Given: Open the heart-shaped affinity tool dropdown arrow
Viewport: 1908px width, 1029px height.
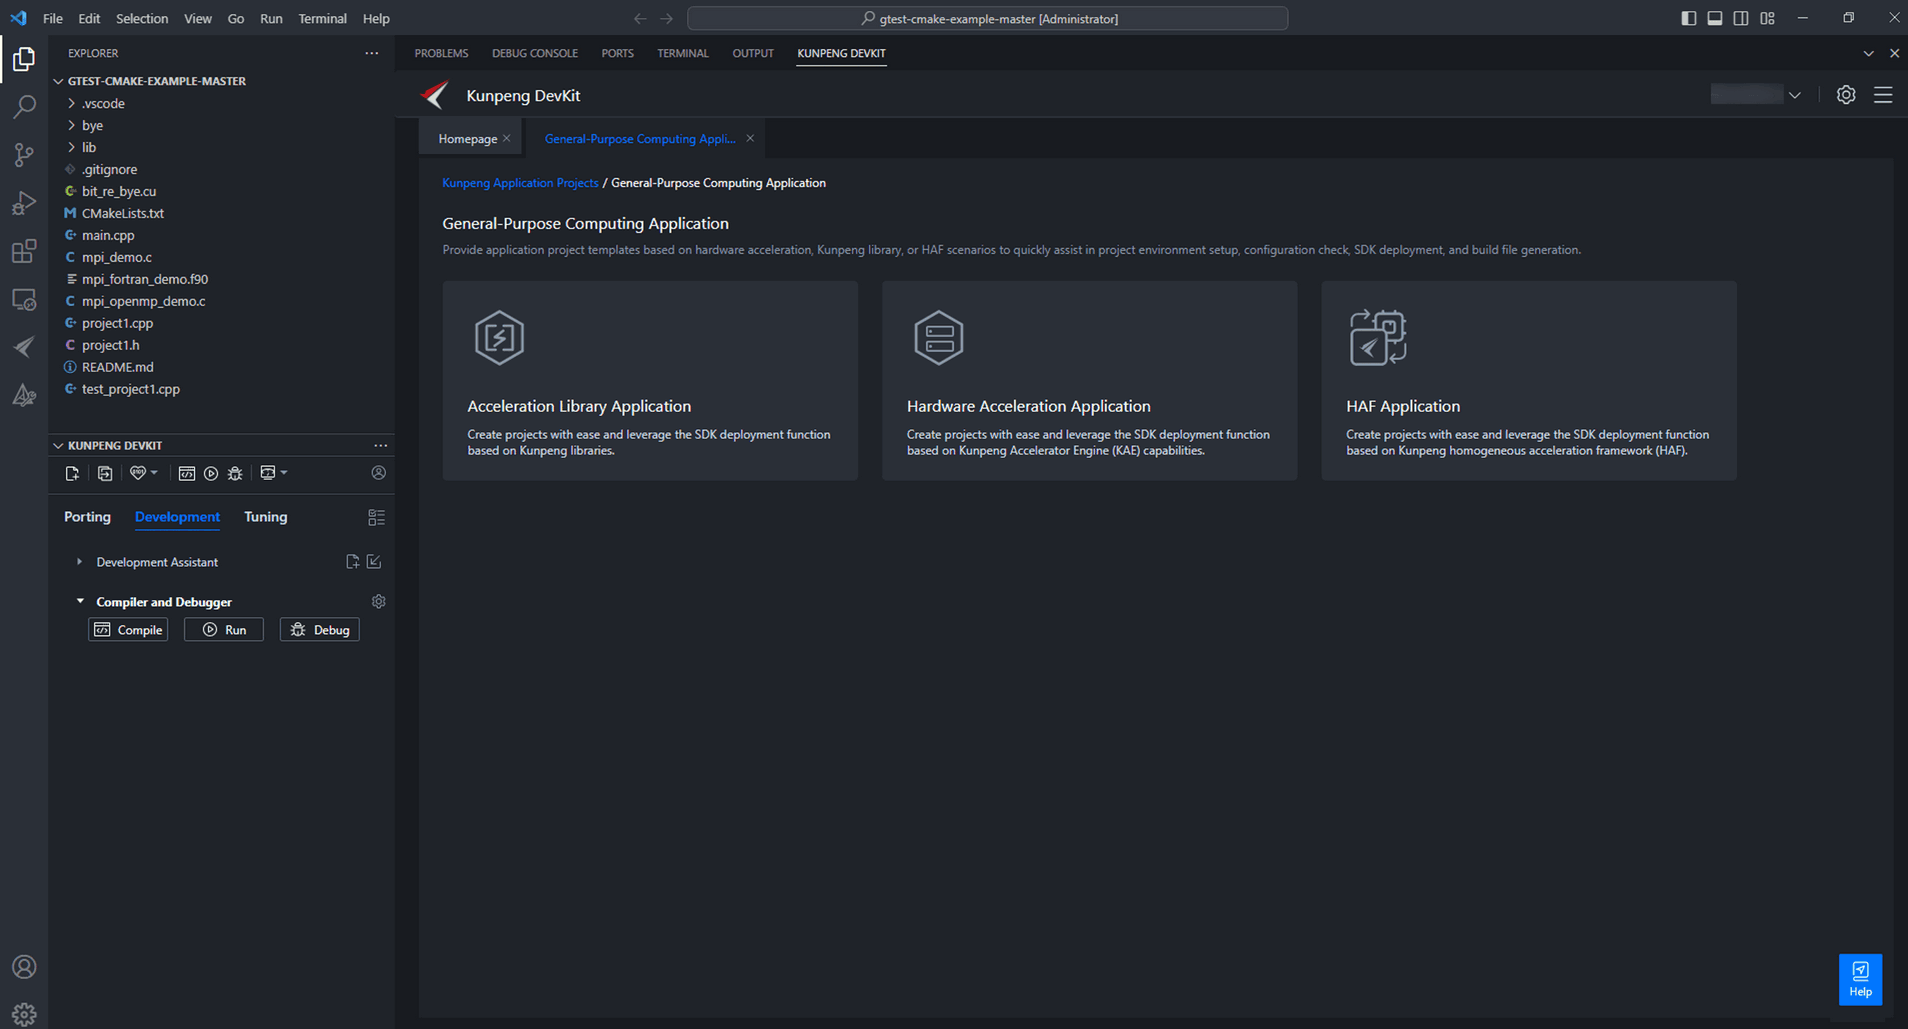Looking at the screenshot, I should pyautogui.click(x=154, y=472).
